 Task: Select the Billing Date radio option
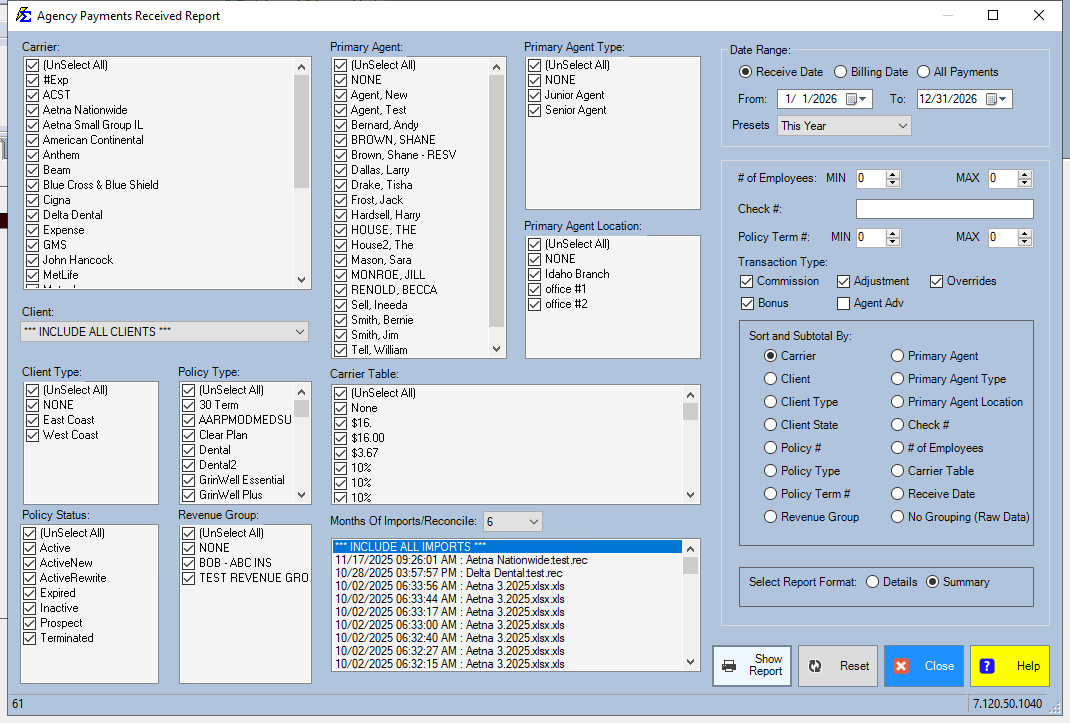pos(841,72)
